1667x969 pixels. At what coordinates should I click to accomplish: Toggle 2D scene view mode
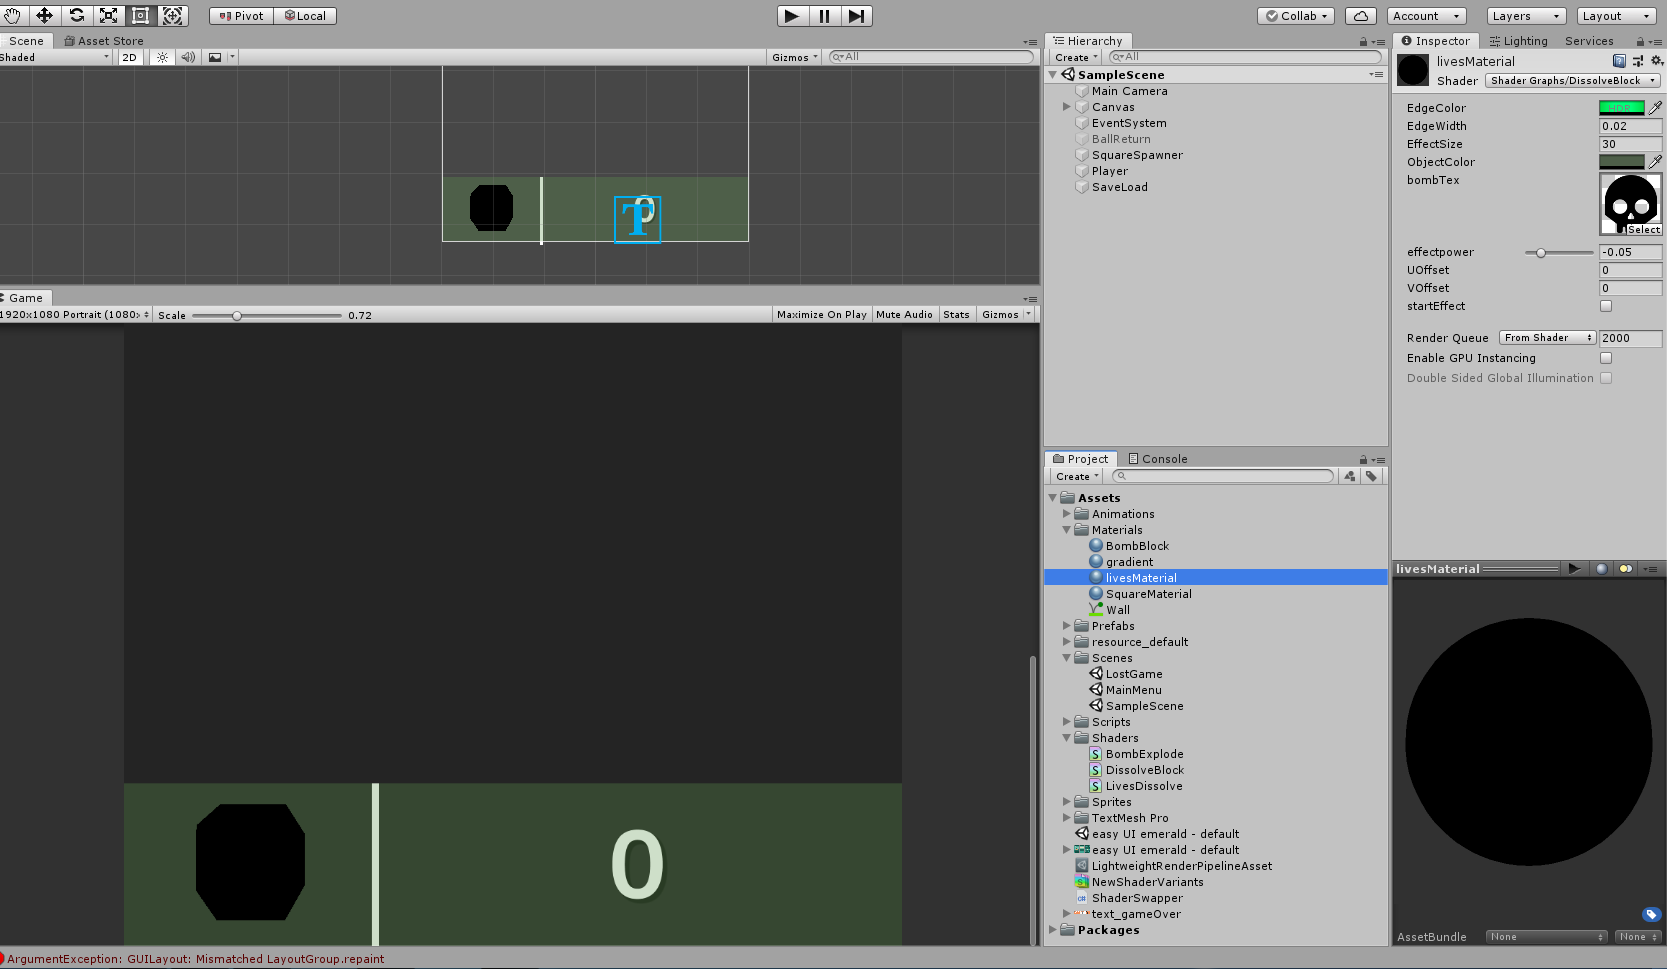point(129,57)
